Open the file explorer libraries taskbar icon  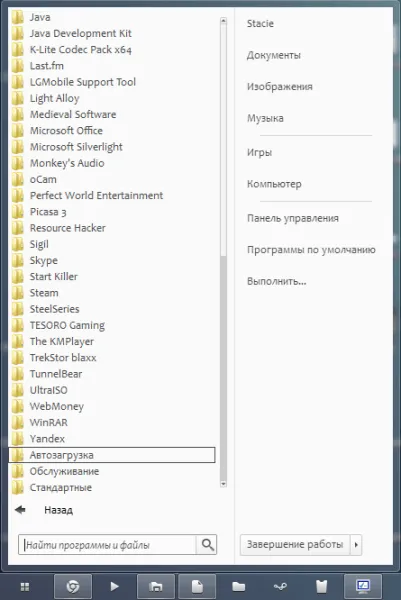[x=156, y=586]
